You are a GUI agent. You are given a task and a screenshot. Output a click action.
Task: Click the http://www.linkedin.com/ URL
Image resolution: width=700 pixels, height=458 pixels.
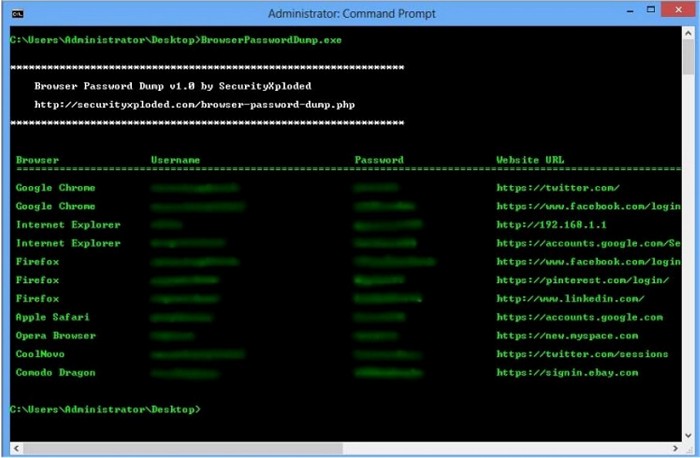click(x=570, y=299)
